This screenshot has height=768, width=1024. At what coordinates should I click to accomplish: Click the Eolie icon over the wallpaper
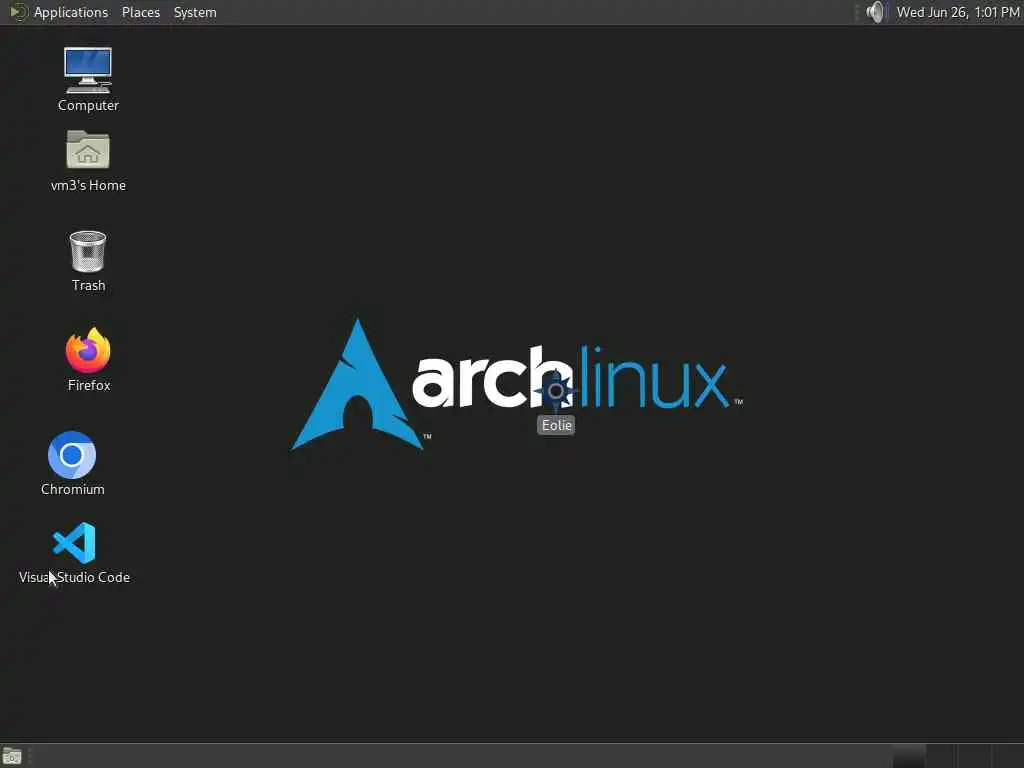coord(556,391)
